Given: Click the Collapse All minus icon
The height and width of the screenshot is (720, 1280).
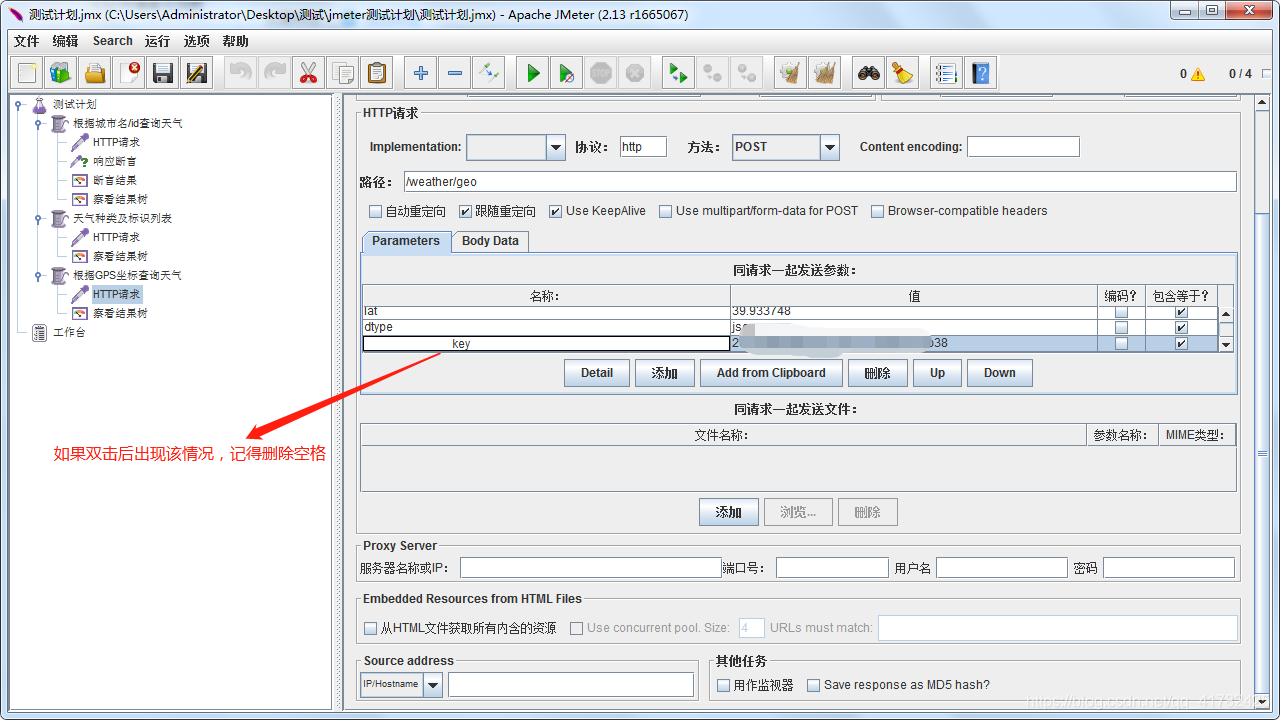Looking at the screenshot, I should [x=455, y=73].
